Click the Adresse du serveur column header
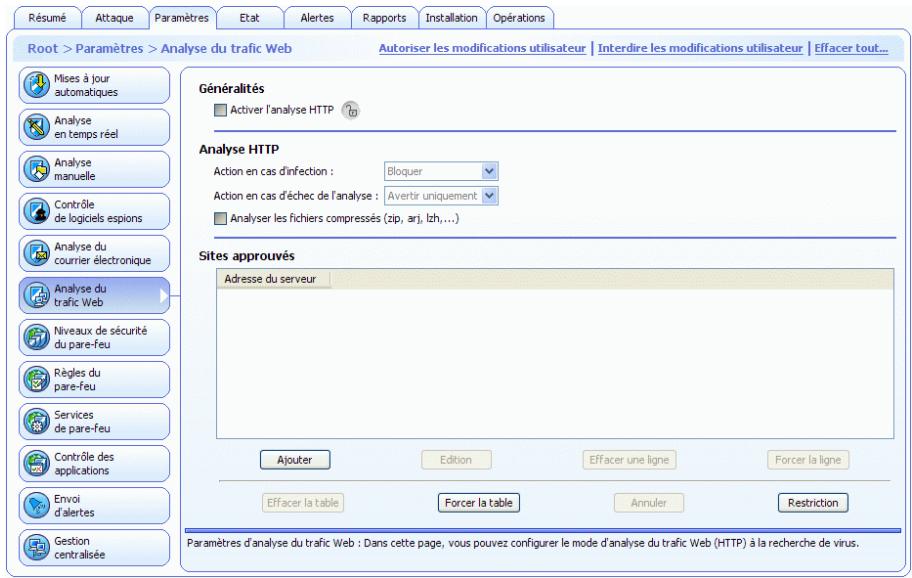Viewport: 912px width, 578px height. click(x=273, y=279)
